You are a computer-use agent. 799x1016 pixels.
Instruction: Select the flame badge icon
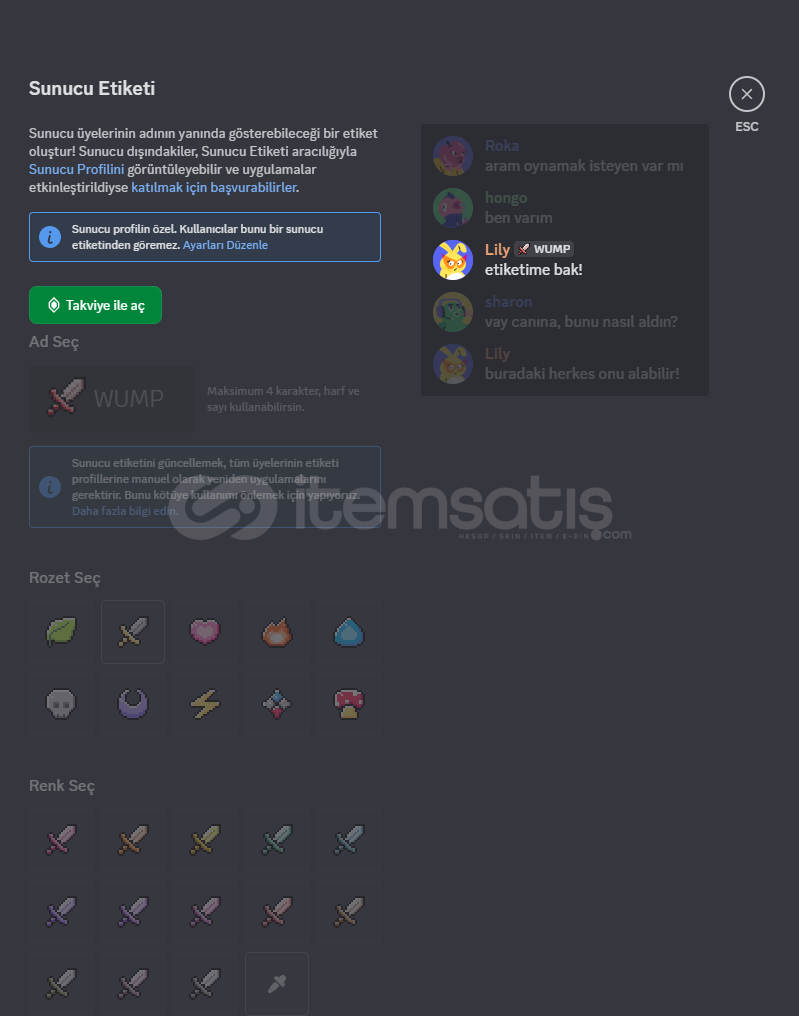click(x=277, y=632)
